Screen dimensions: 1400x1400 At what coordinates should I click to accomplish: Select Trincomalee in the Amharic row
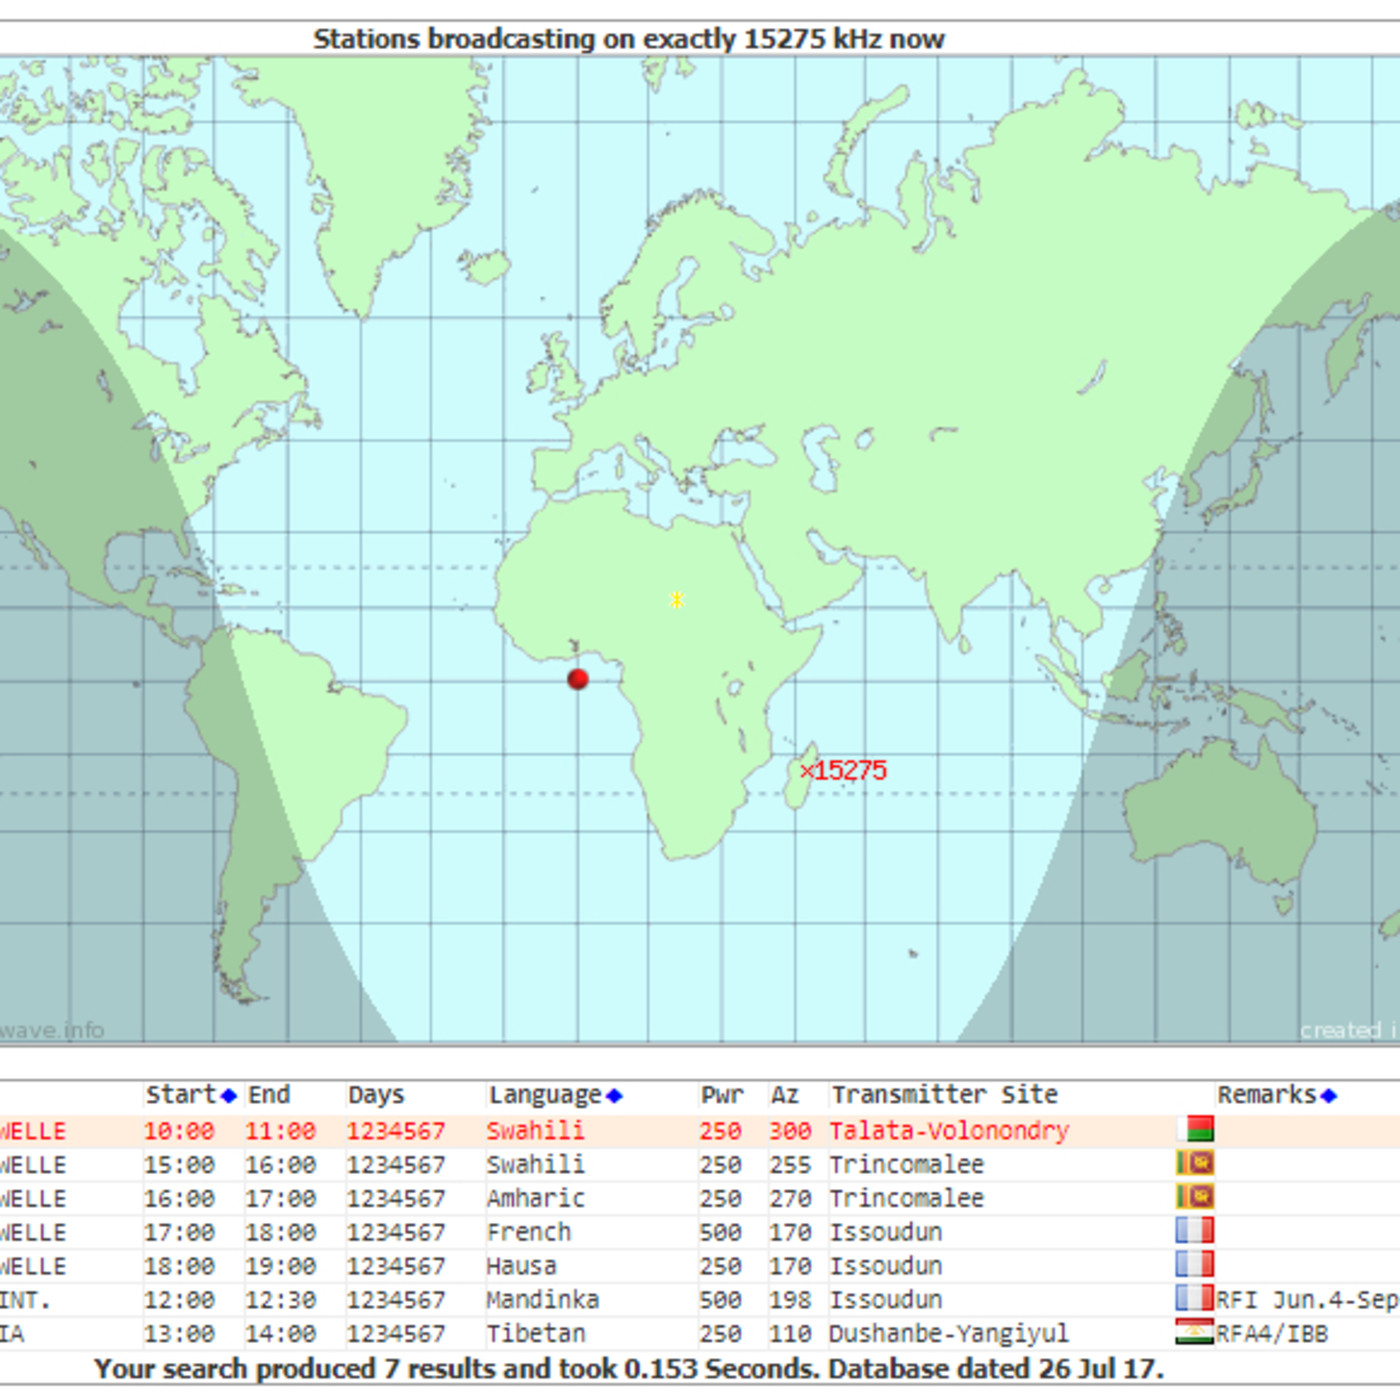click(x=906, y=1198)
